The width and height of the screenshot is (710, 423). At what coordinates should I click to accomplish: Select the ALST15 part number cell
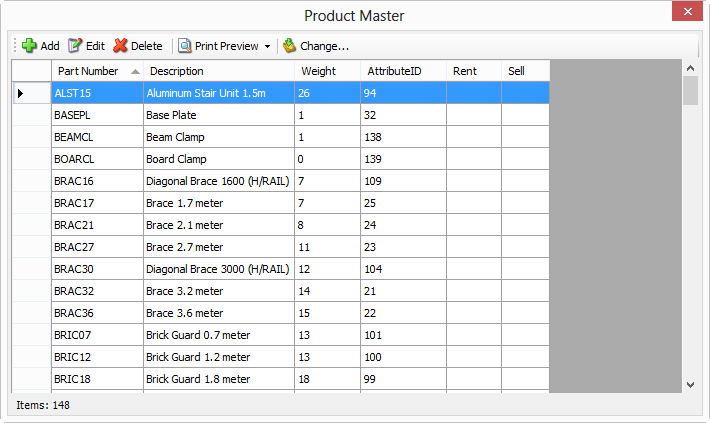click(x=97, y=93)
